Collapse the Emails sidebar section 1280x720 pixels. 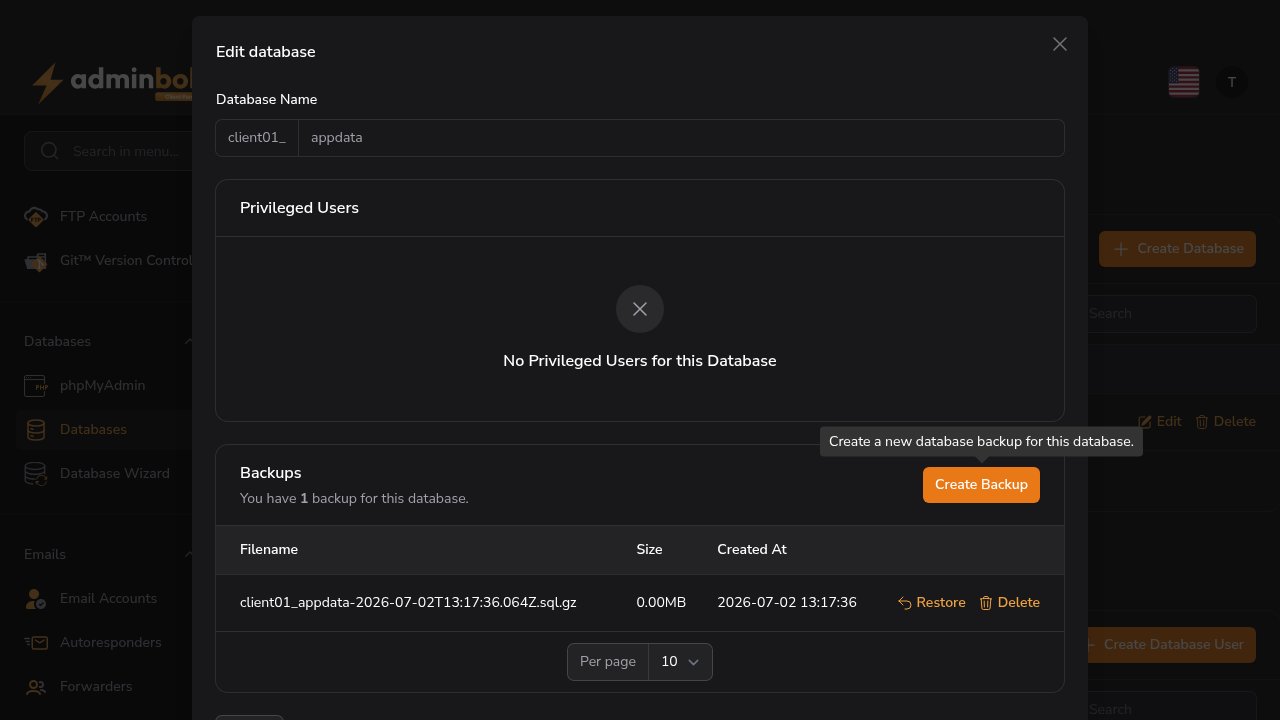[x=189, y=555]
